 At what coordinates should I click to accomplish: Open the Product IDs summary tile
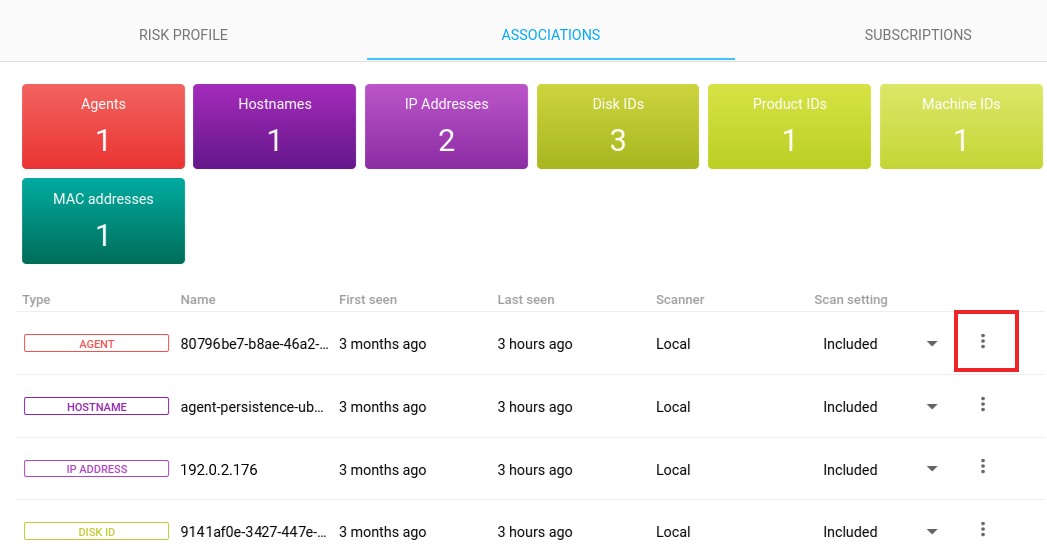(x=789, y=126)
